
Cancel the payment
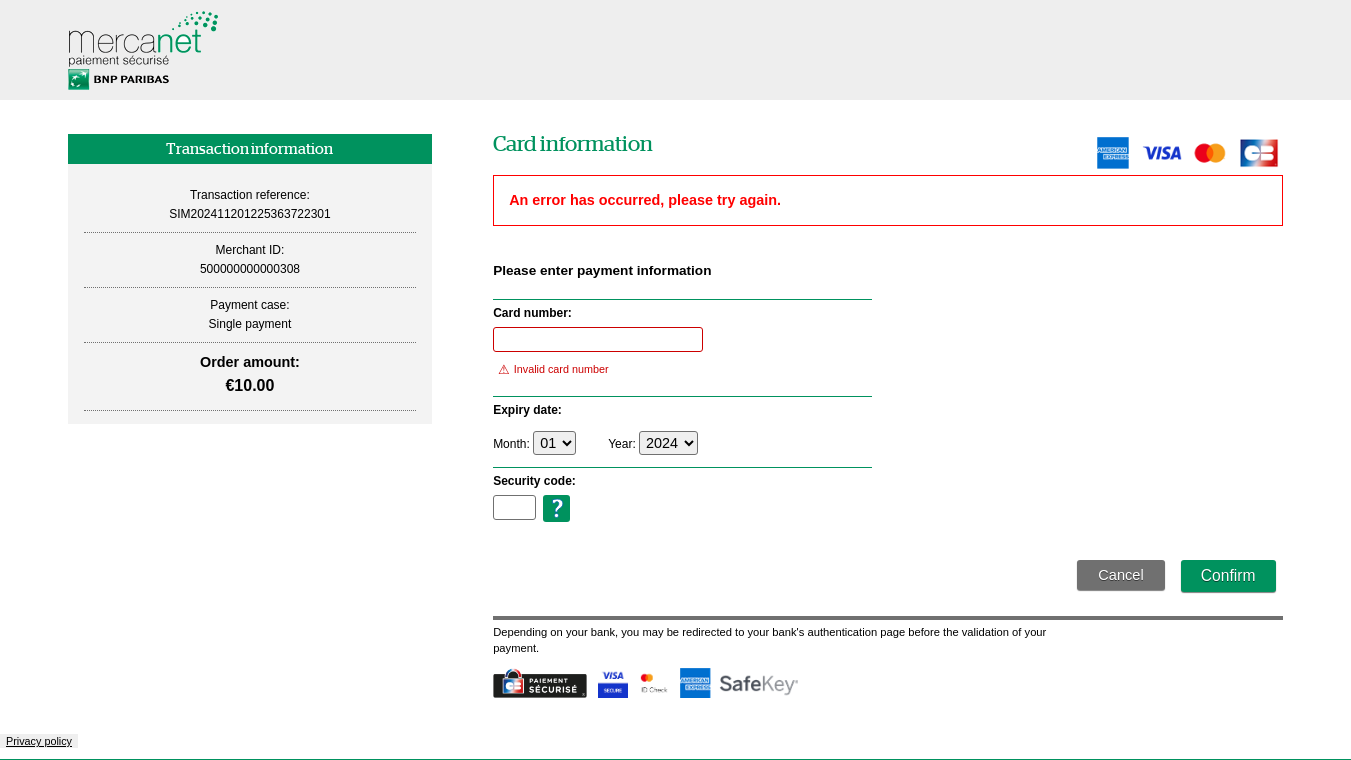tap(1120, 575)
